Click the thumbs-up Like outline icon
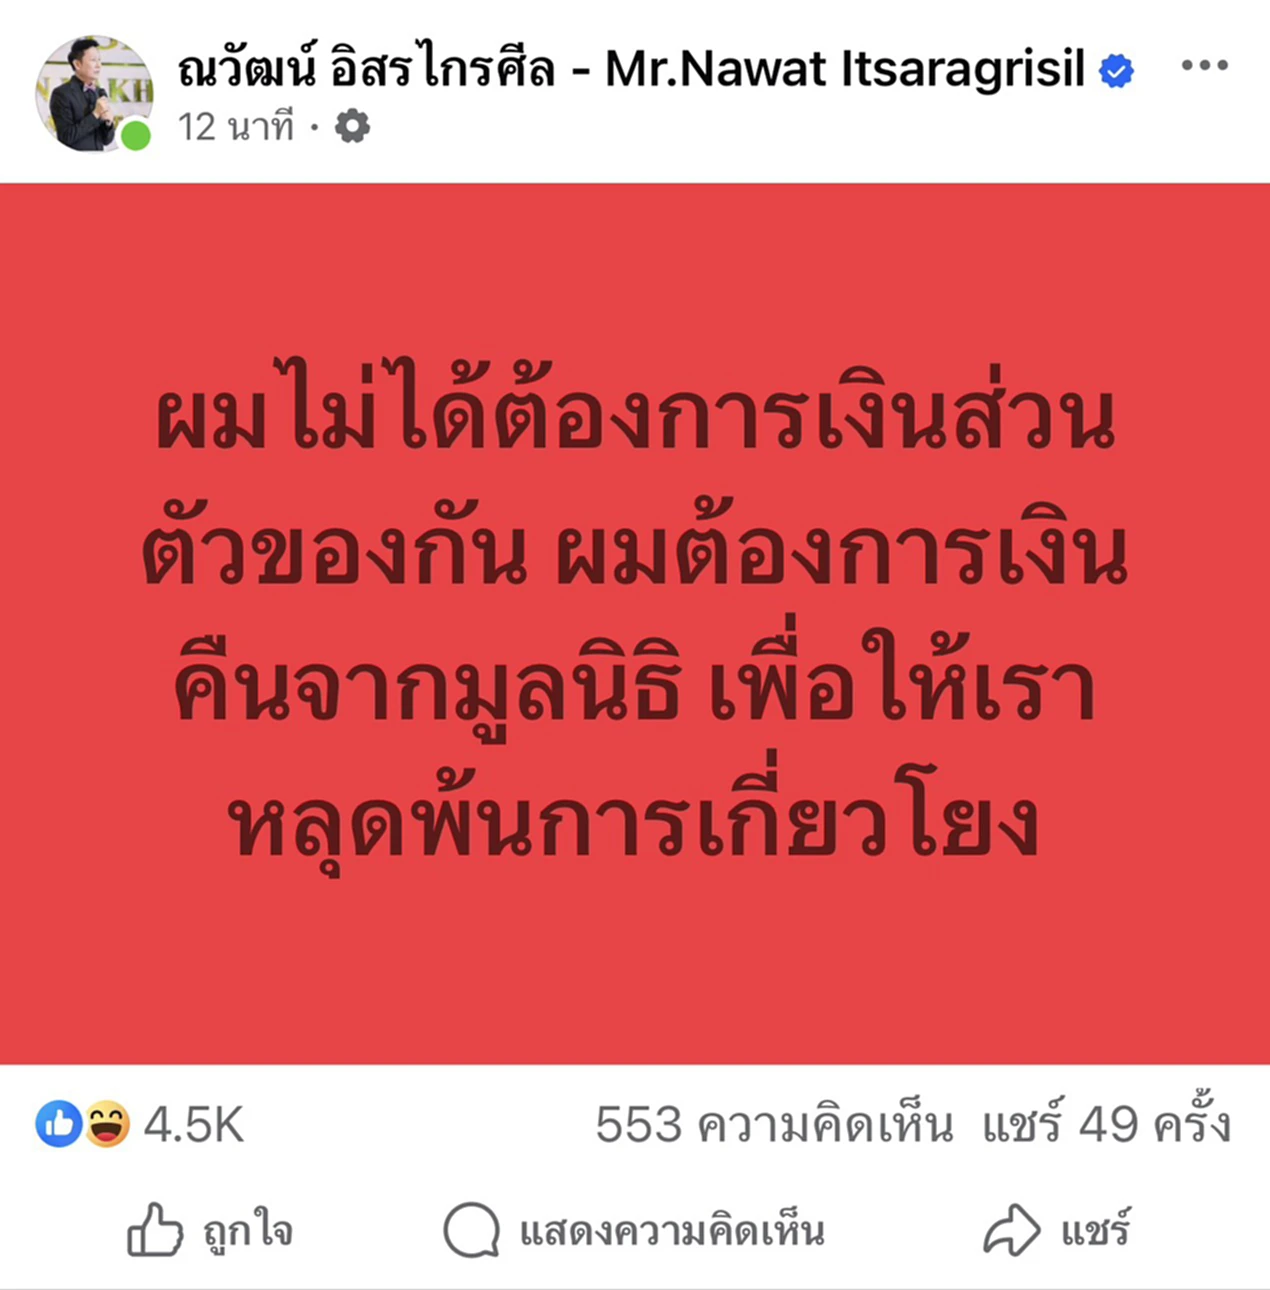This screenshot has width=1270, height=1290. (x=155, y=1230)
